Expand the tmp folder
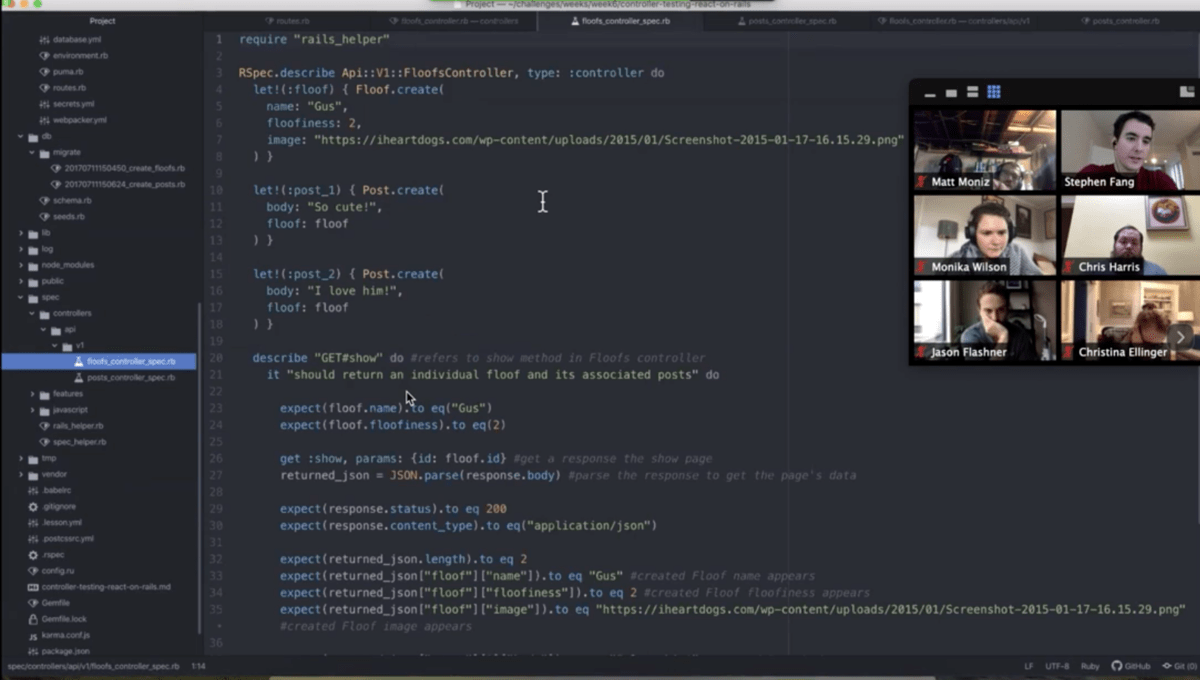The height and width of the screenshot is (680, 1200). point(20,458)
